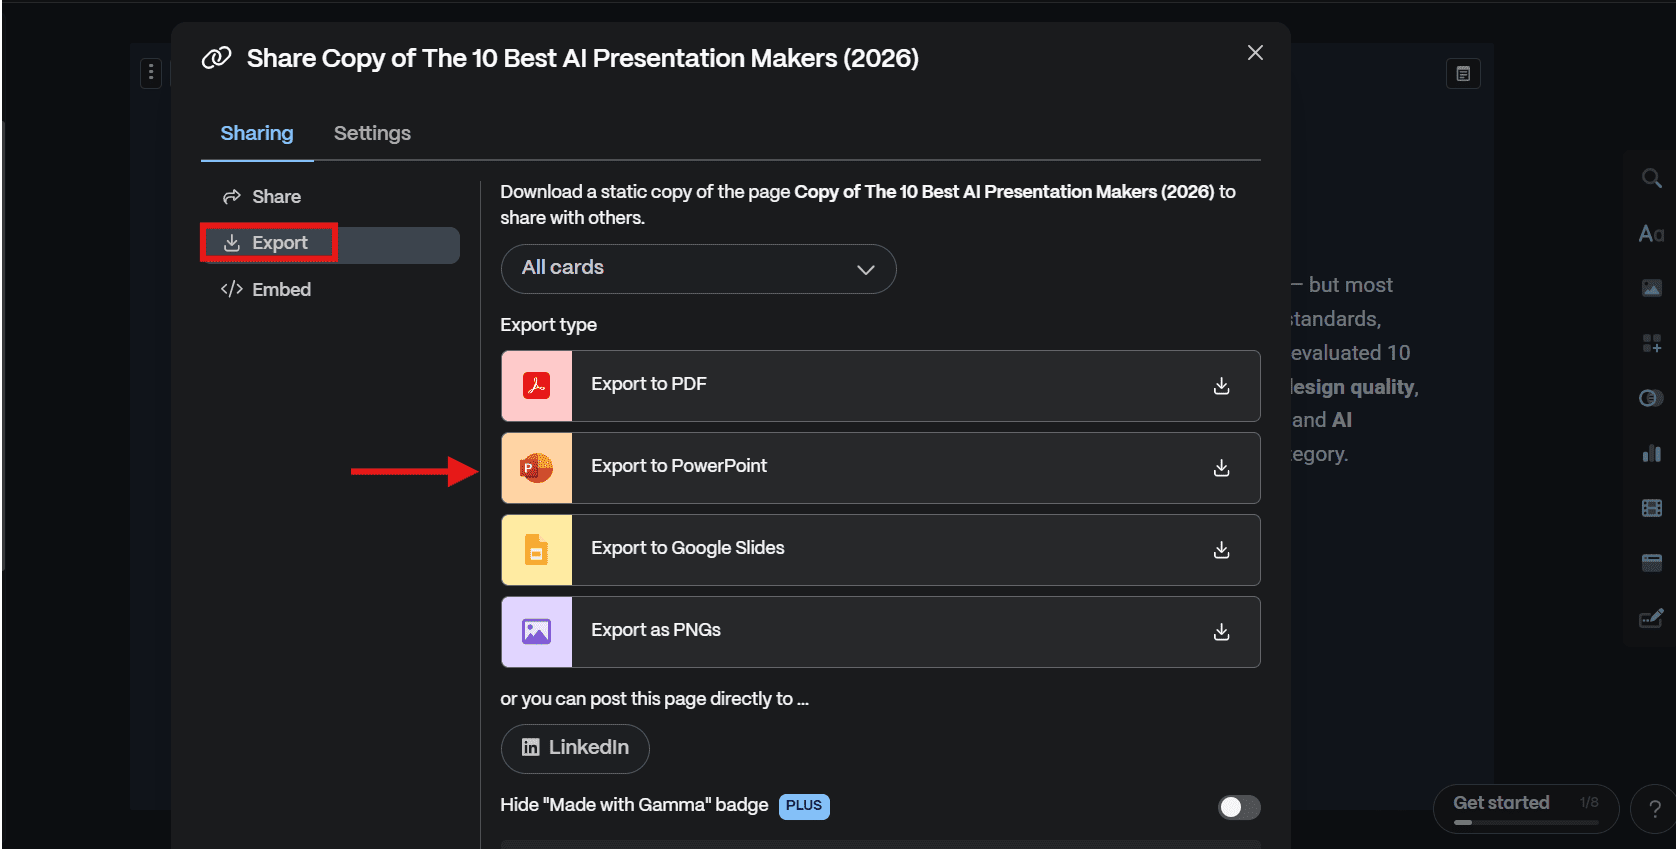Open the All cards dropdown

point(698,268)
